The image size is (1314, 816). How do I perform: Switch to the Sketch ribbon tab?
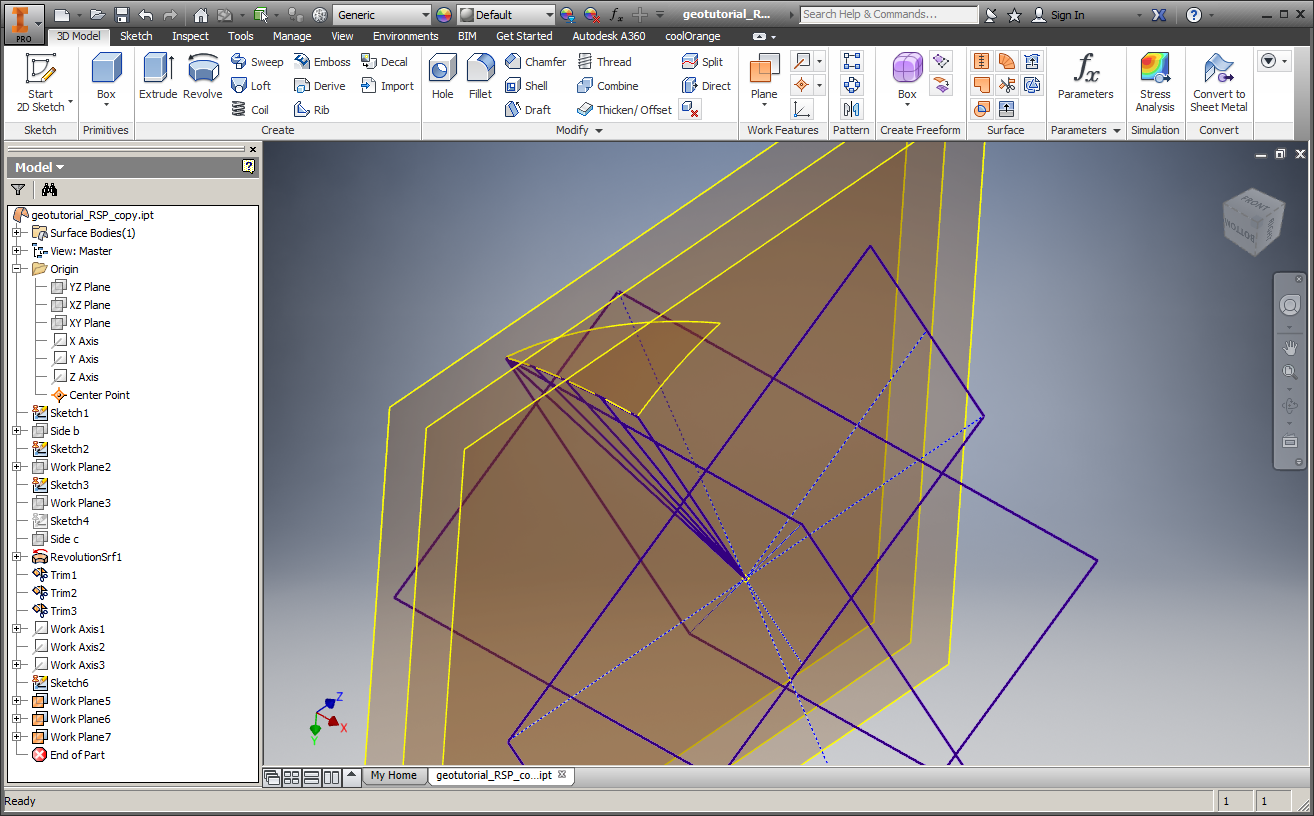click(x=137, y=36)
